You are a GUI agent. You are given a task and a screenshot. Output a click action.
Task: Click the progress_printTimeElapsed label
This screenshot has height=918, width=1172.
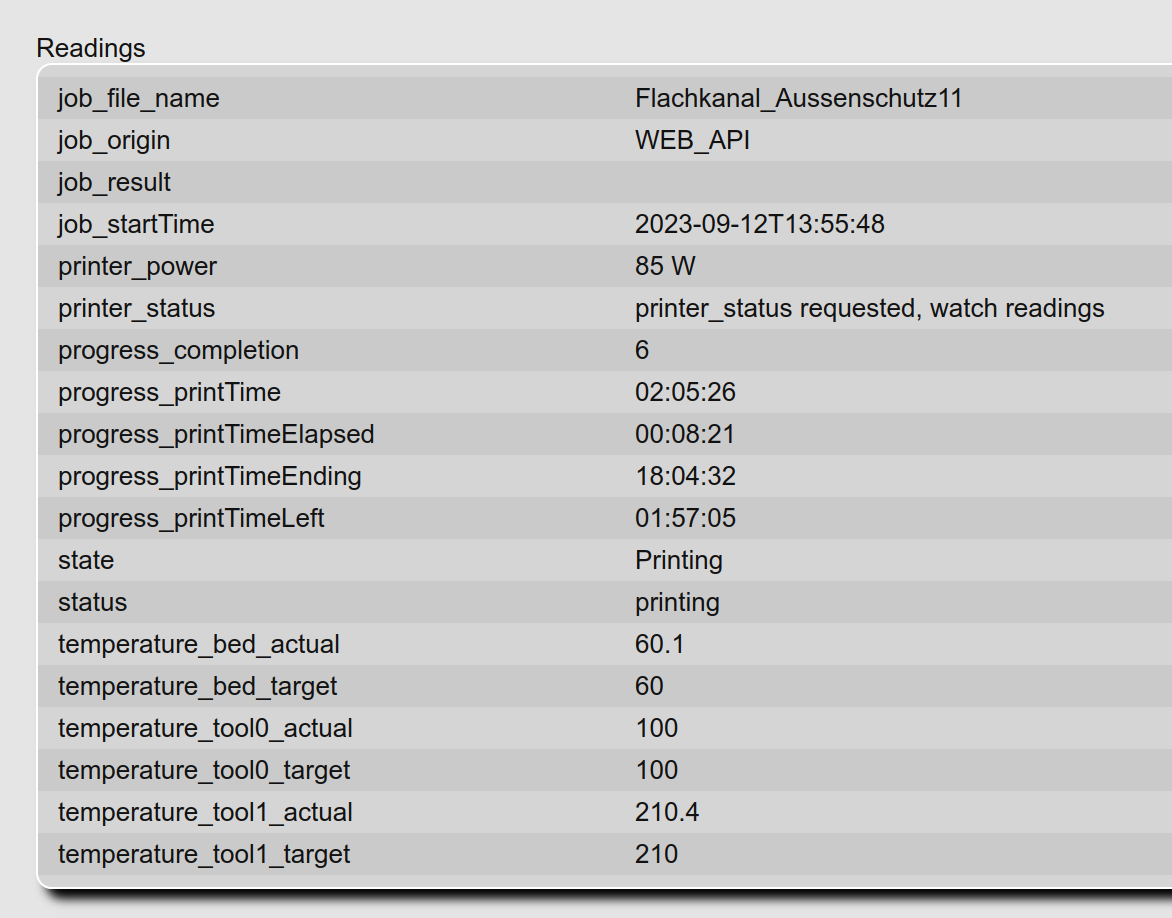click(216, 434)
